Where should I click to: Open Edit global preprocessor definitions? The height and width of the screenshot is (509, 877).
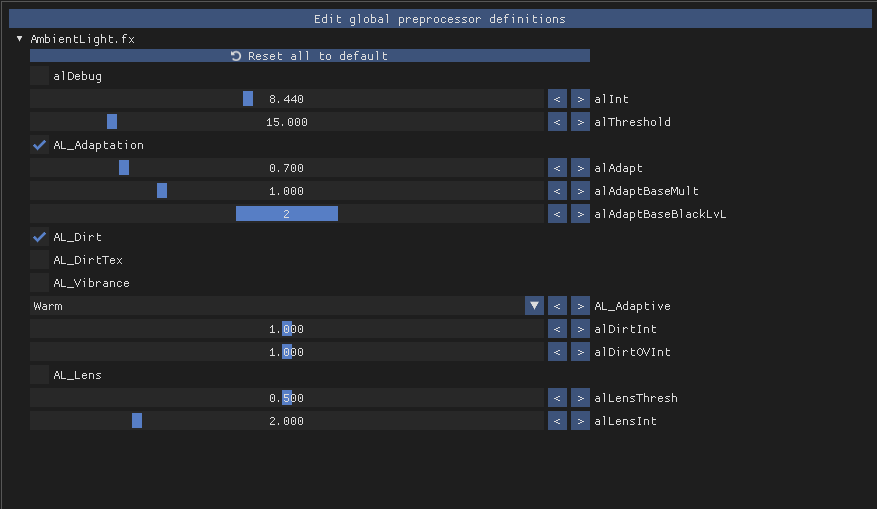(x=439, y=19)
